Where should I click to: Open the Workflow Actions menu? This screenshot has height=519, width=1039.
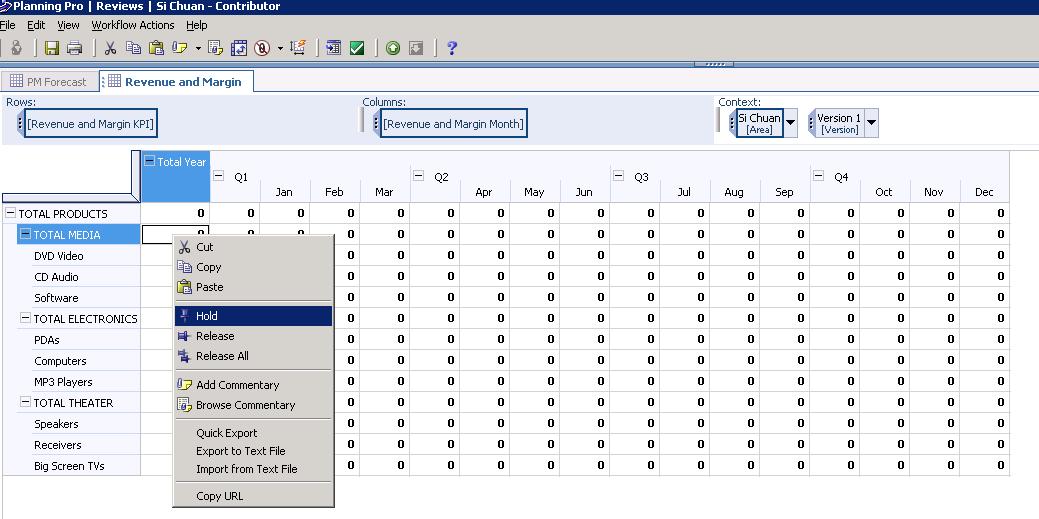(x=132, y=25)
